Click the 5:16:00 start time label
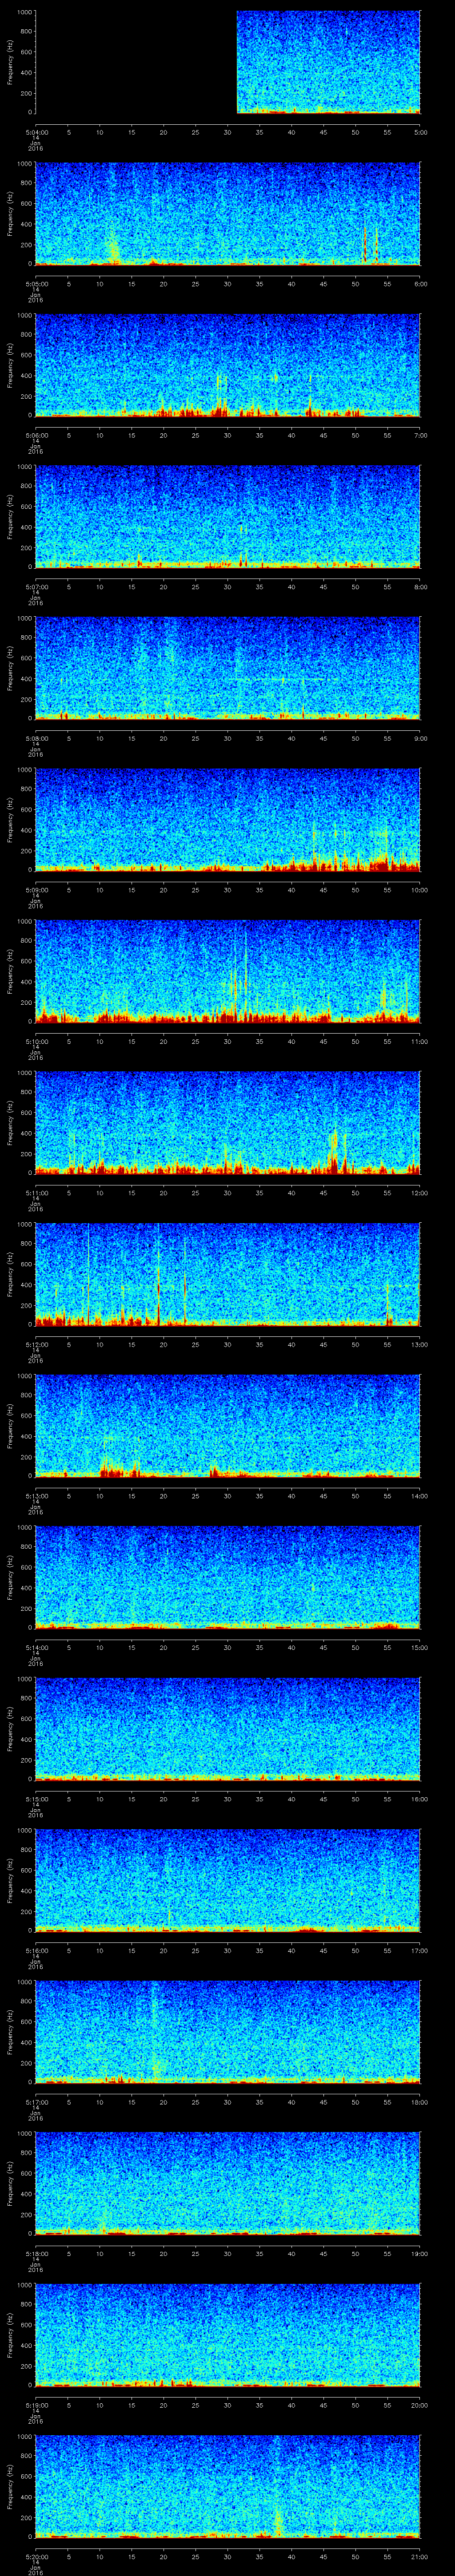 [x=36, y=1951]
